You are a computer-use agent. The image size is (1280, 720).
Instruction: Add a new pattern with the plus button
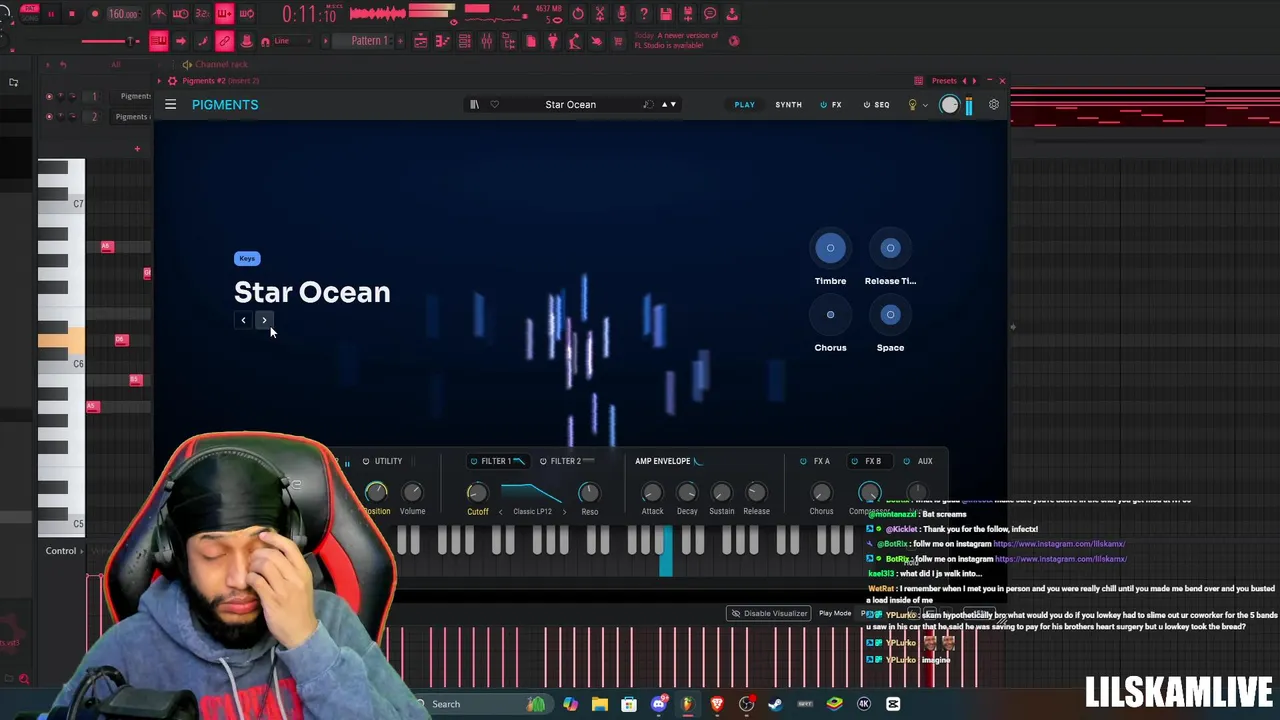[x=398, y=41]
